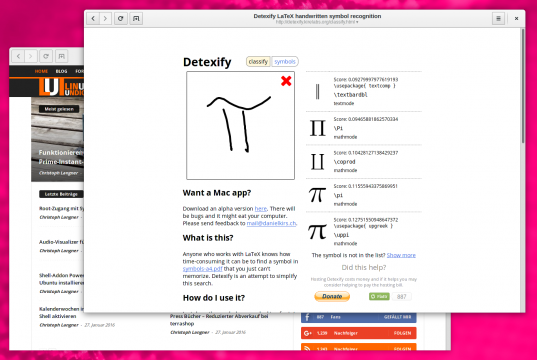Click the URL dropdown under the page title

tap(317, 22)
